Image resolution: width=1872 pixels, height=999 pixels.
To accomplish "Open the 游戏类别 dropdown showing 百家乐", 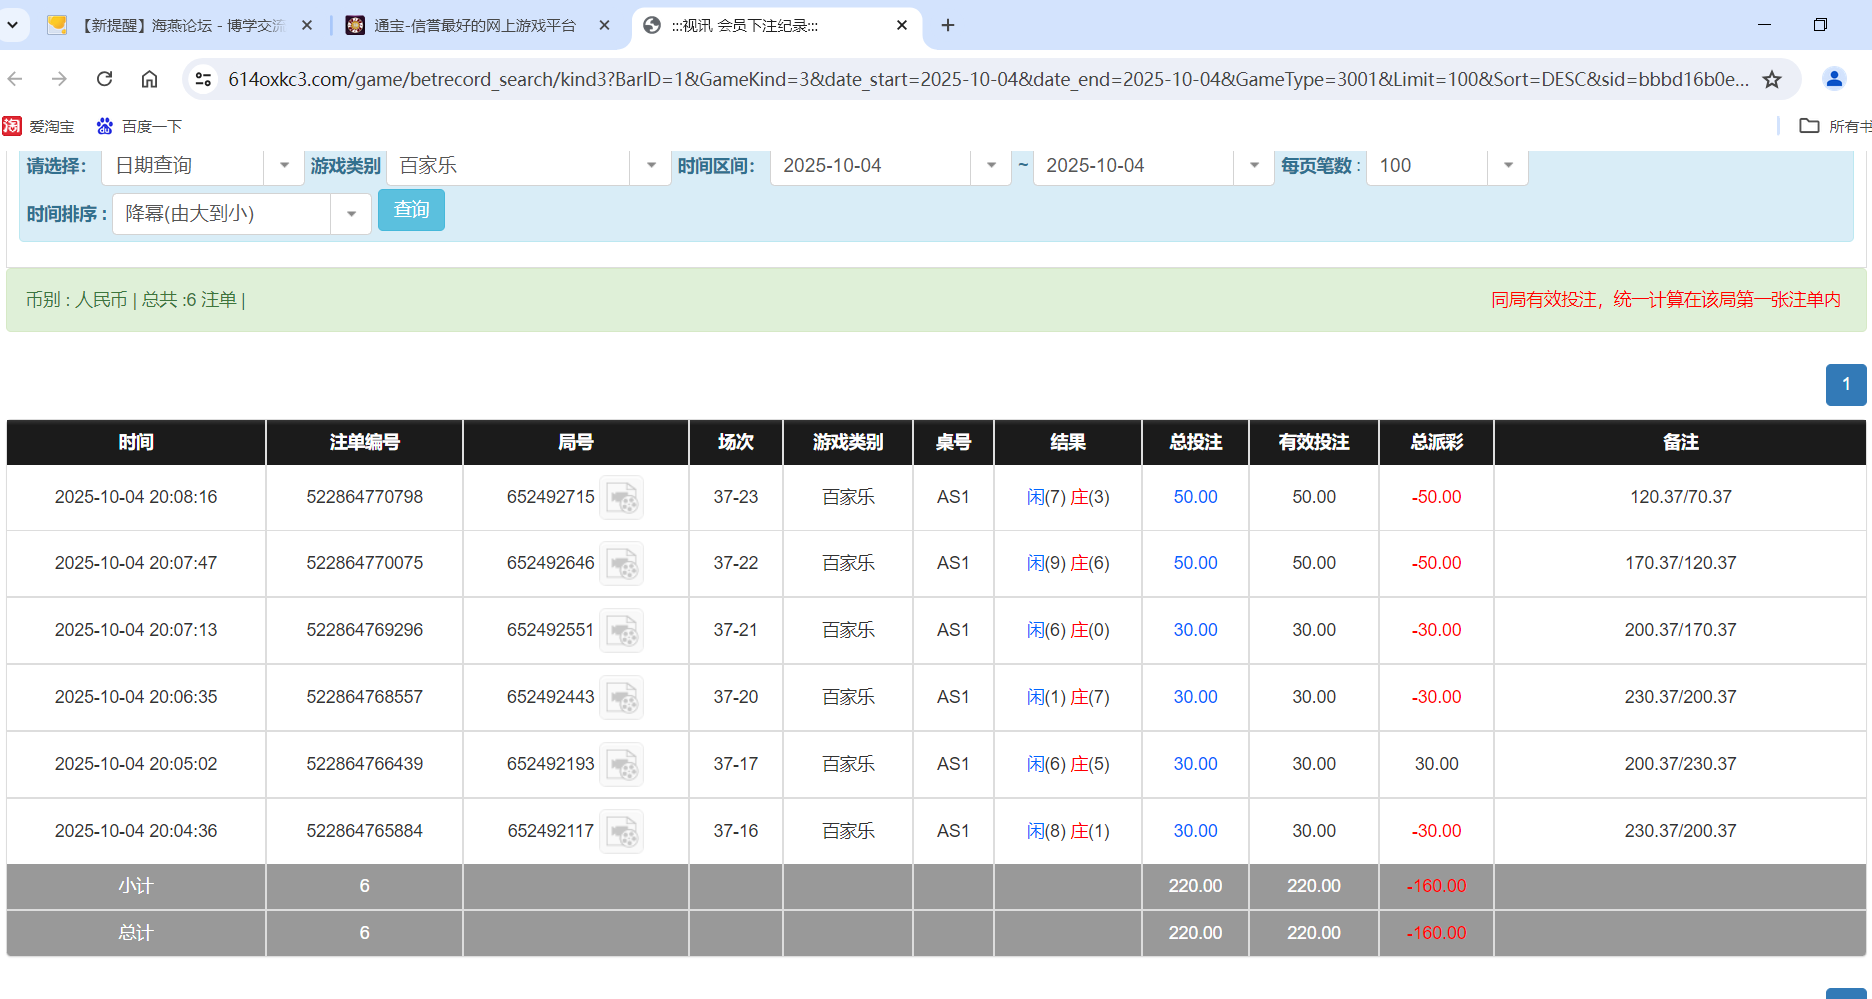I will (650, 166).
